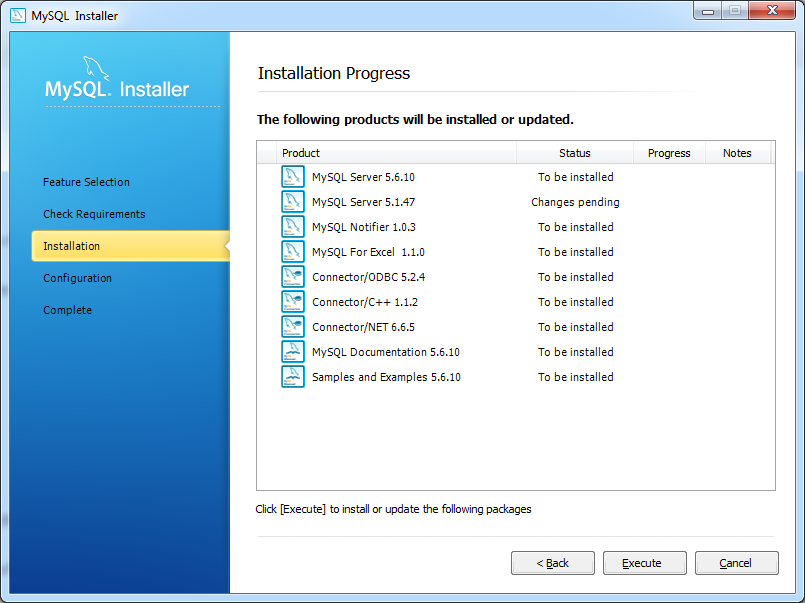
Task: Click the Progress column header
Action: point(669,153)
